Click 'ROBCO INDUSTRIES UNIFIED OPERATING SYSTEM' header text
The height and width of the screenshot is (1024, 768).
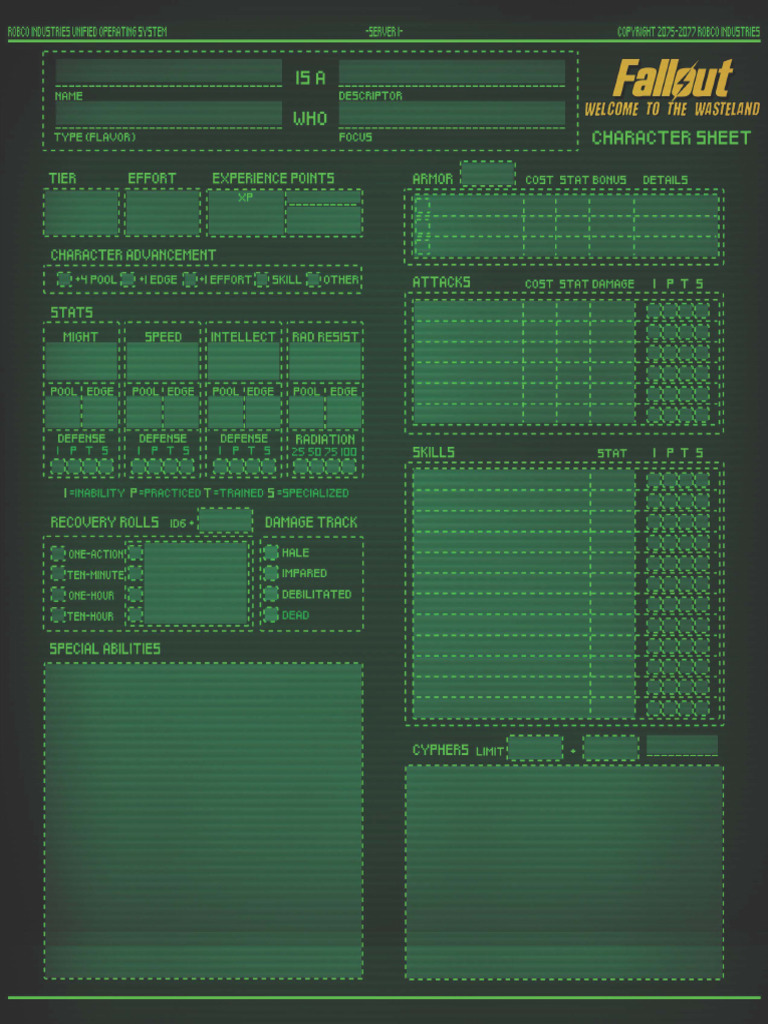click(x=88, y=31)
